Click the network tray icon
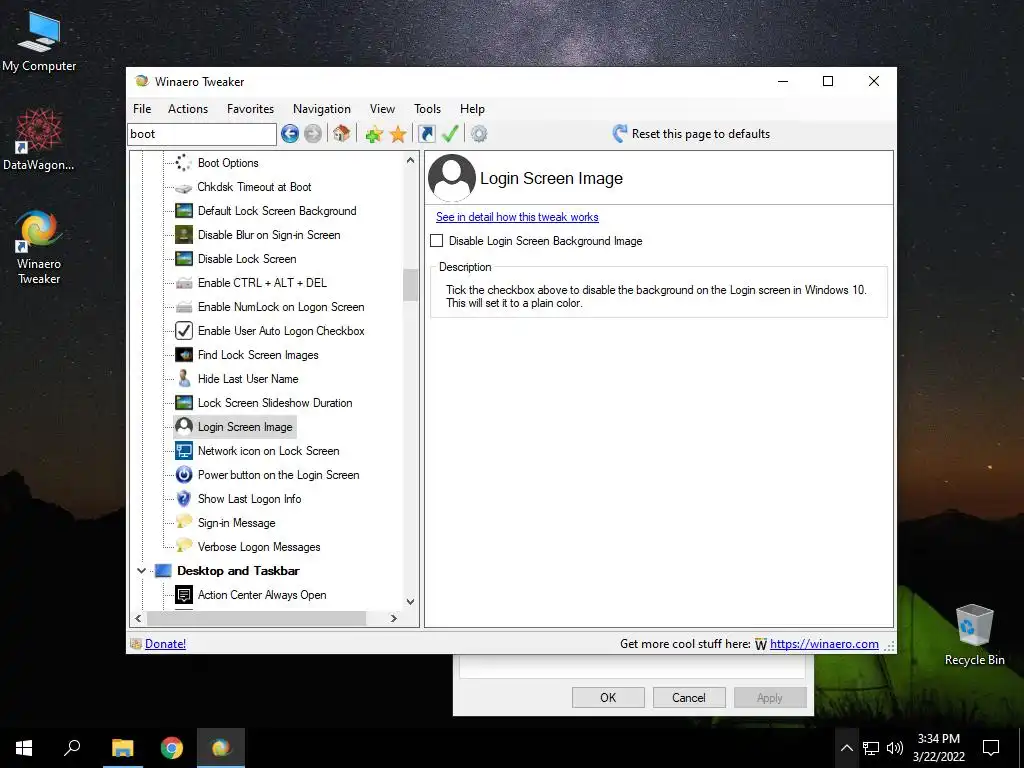 point(871,748)
